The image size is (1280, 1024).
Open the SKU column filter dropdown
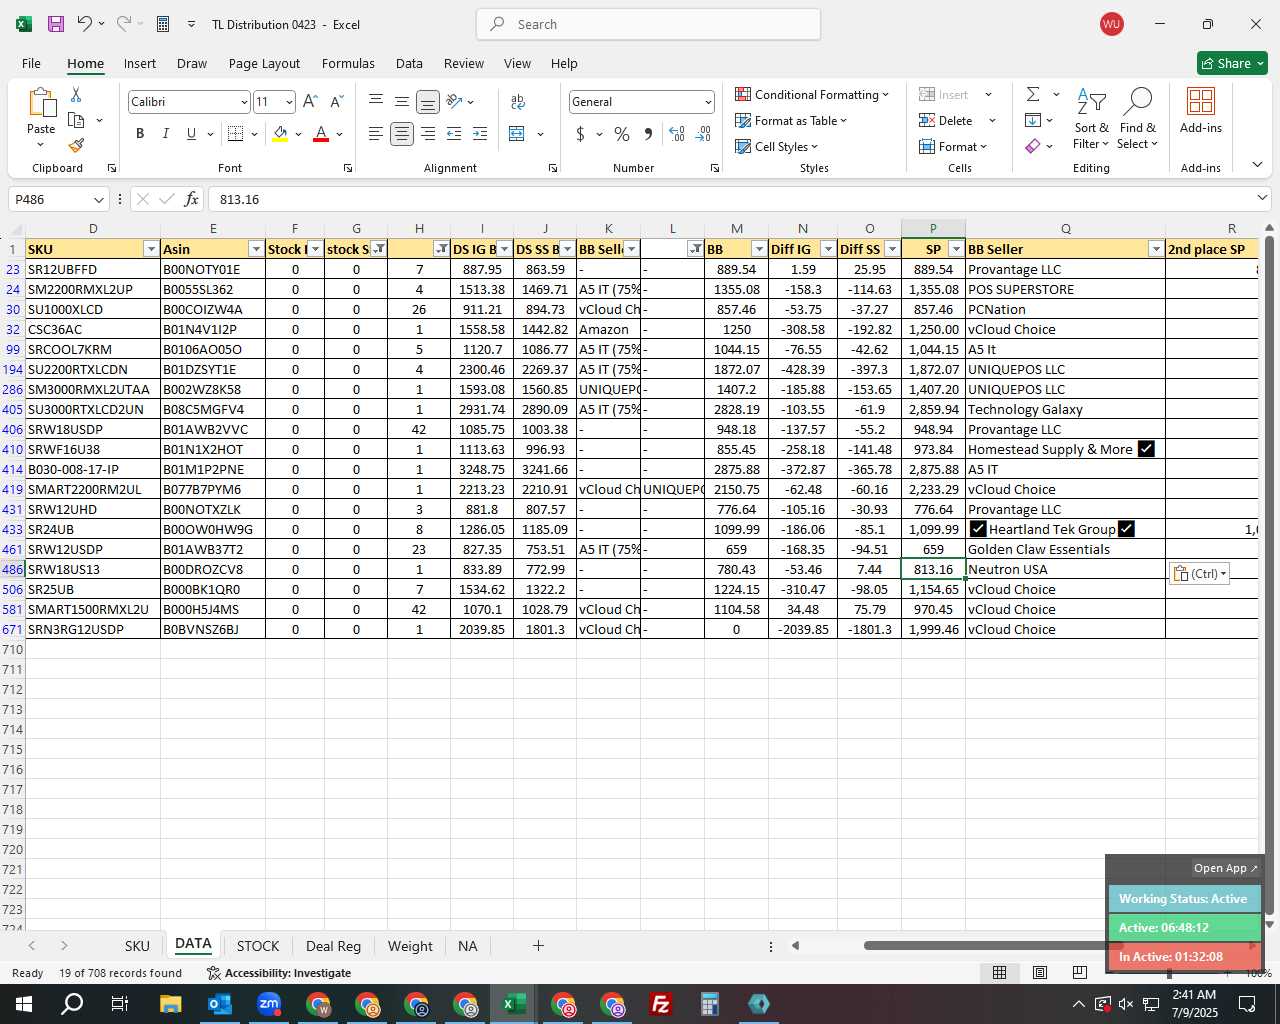tap(151, 249)
